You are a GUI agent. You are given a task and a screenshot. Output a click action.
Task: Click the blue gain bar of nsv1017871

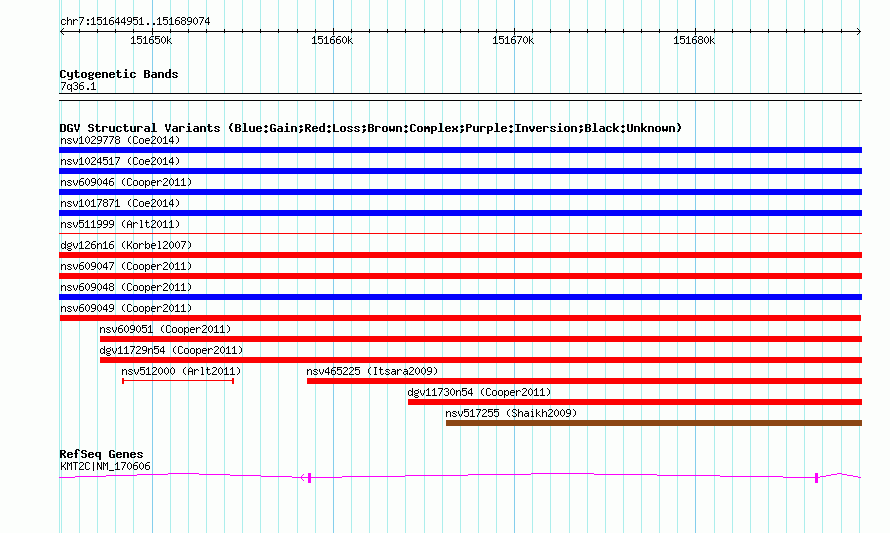click(x=460, y=213)
